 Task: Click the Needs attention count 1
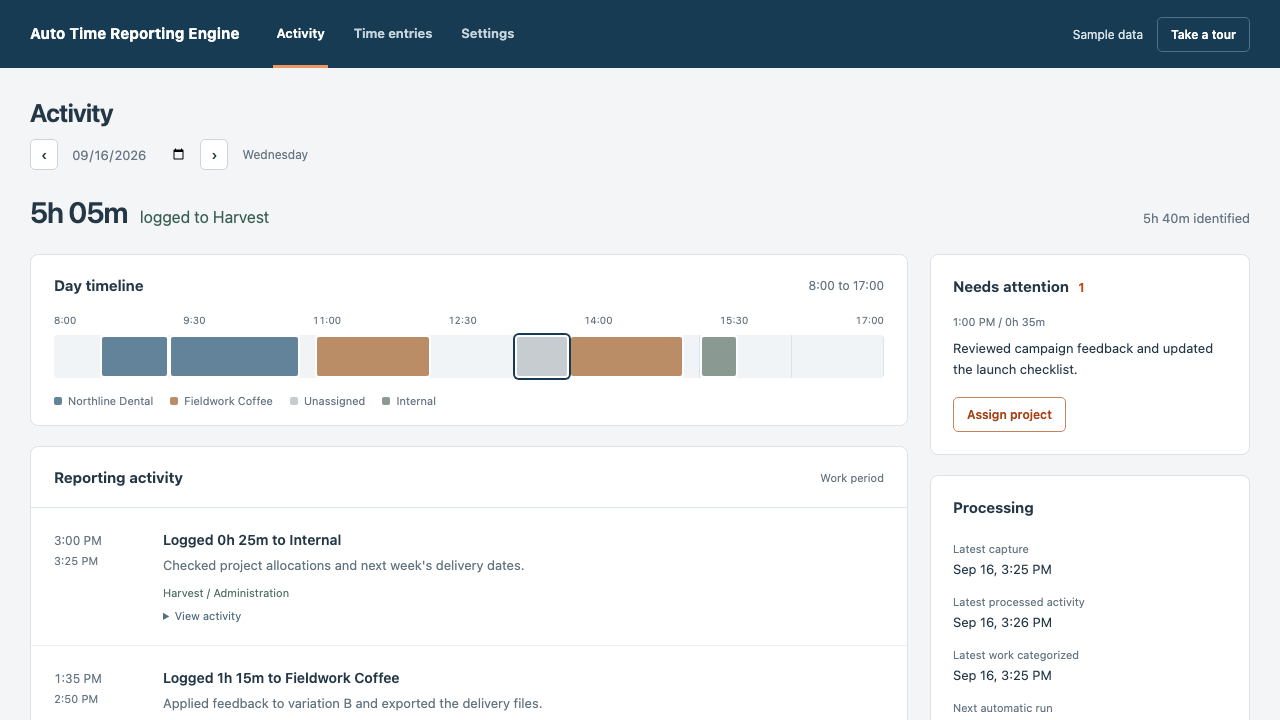click(1081, 288)
